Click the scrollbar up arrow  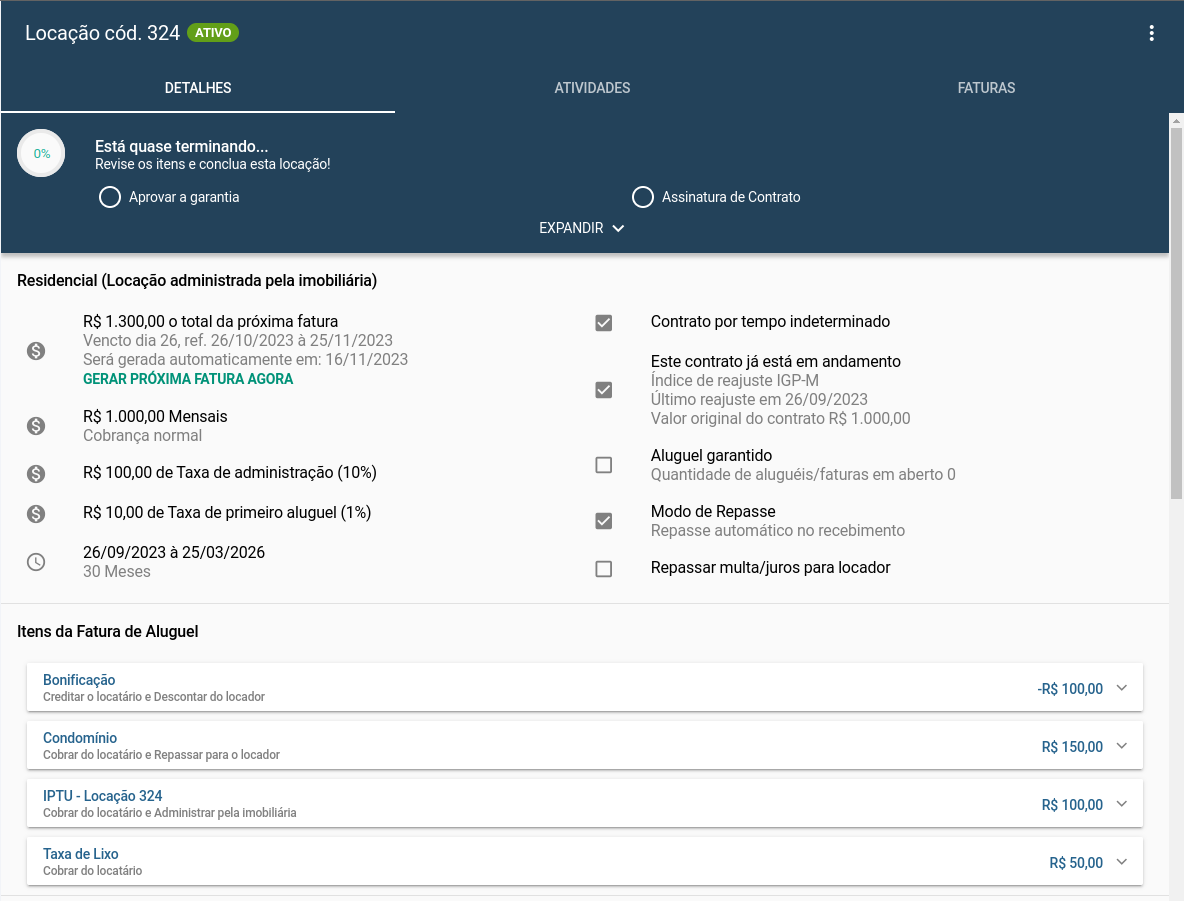coord(1176,119)
